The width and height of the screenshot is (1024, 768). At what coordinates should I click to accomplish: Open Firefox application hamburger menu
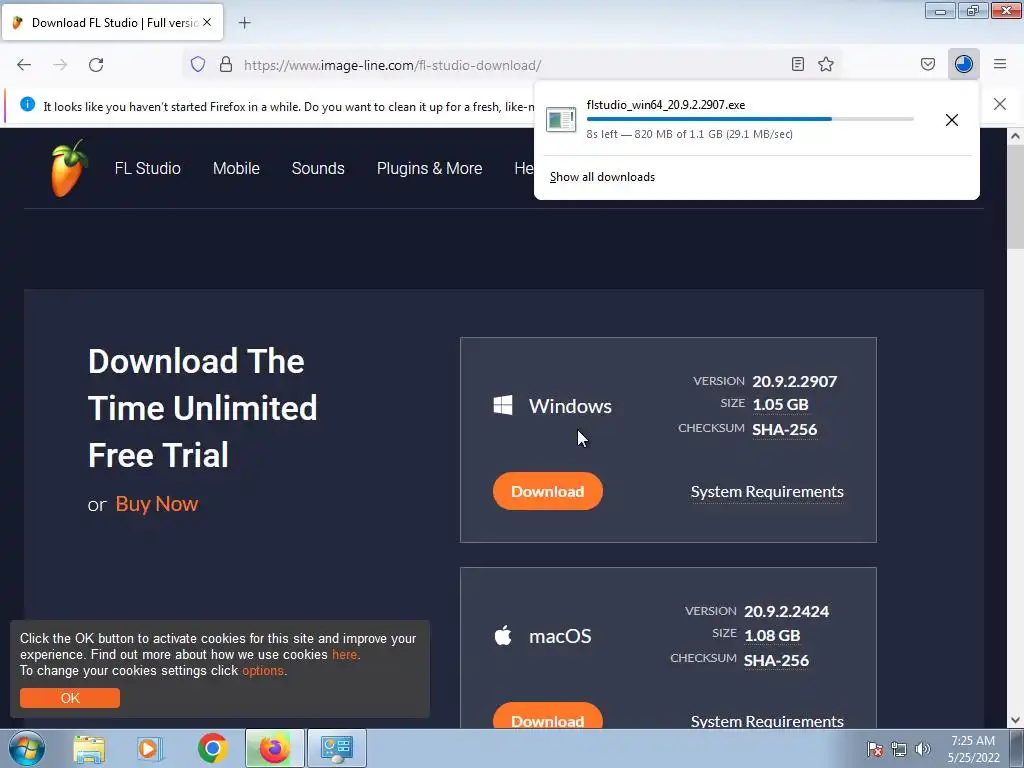point(1000,64)
